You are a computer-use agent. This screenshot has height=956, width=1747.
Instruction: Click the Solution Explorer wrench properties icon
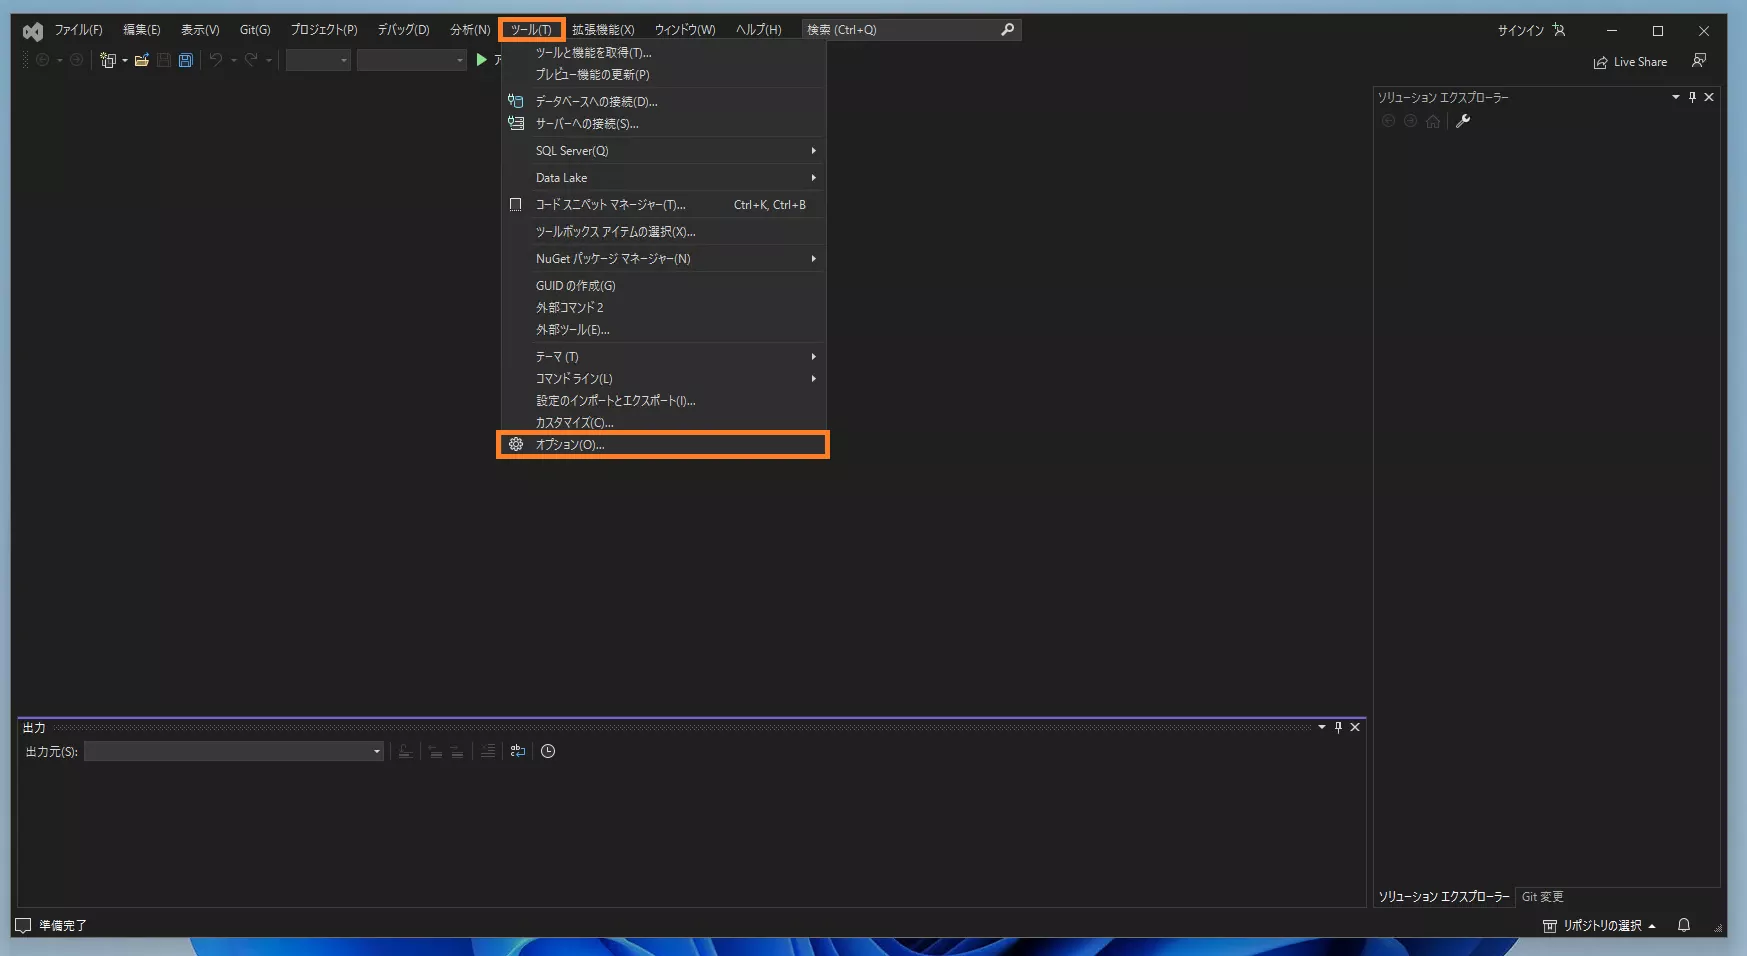pyautogui.click(x=1463, y=121)
